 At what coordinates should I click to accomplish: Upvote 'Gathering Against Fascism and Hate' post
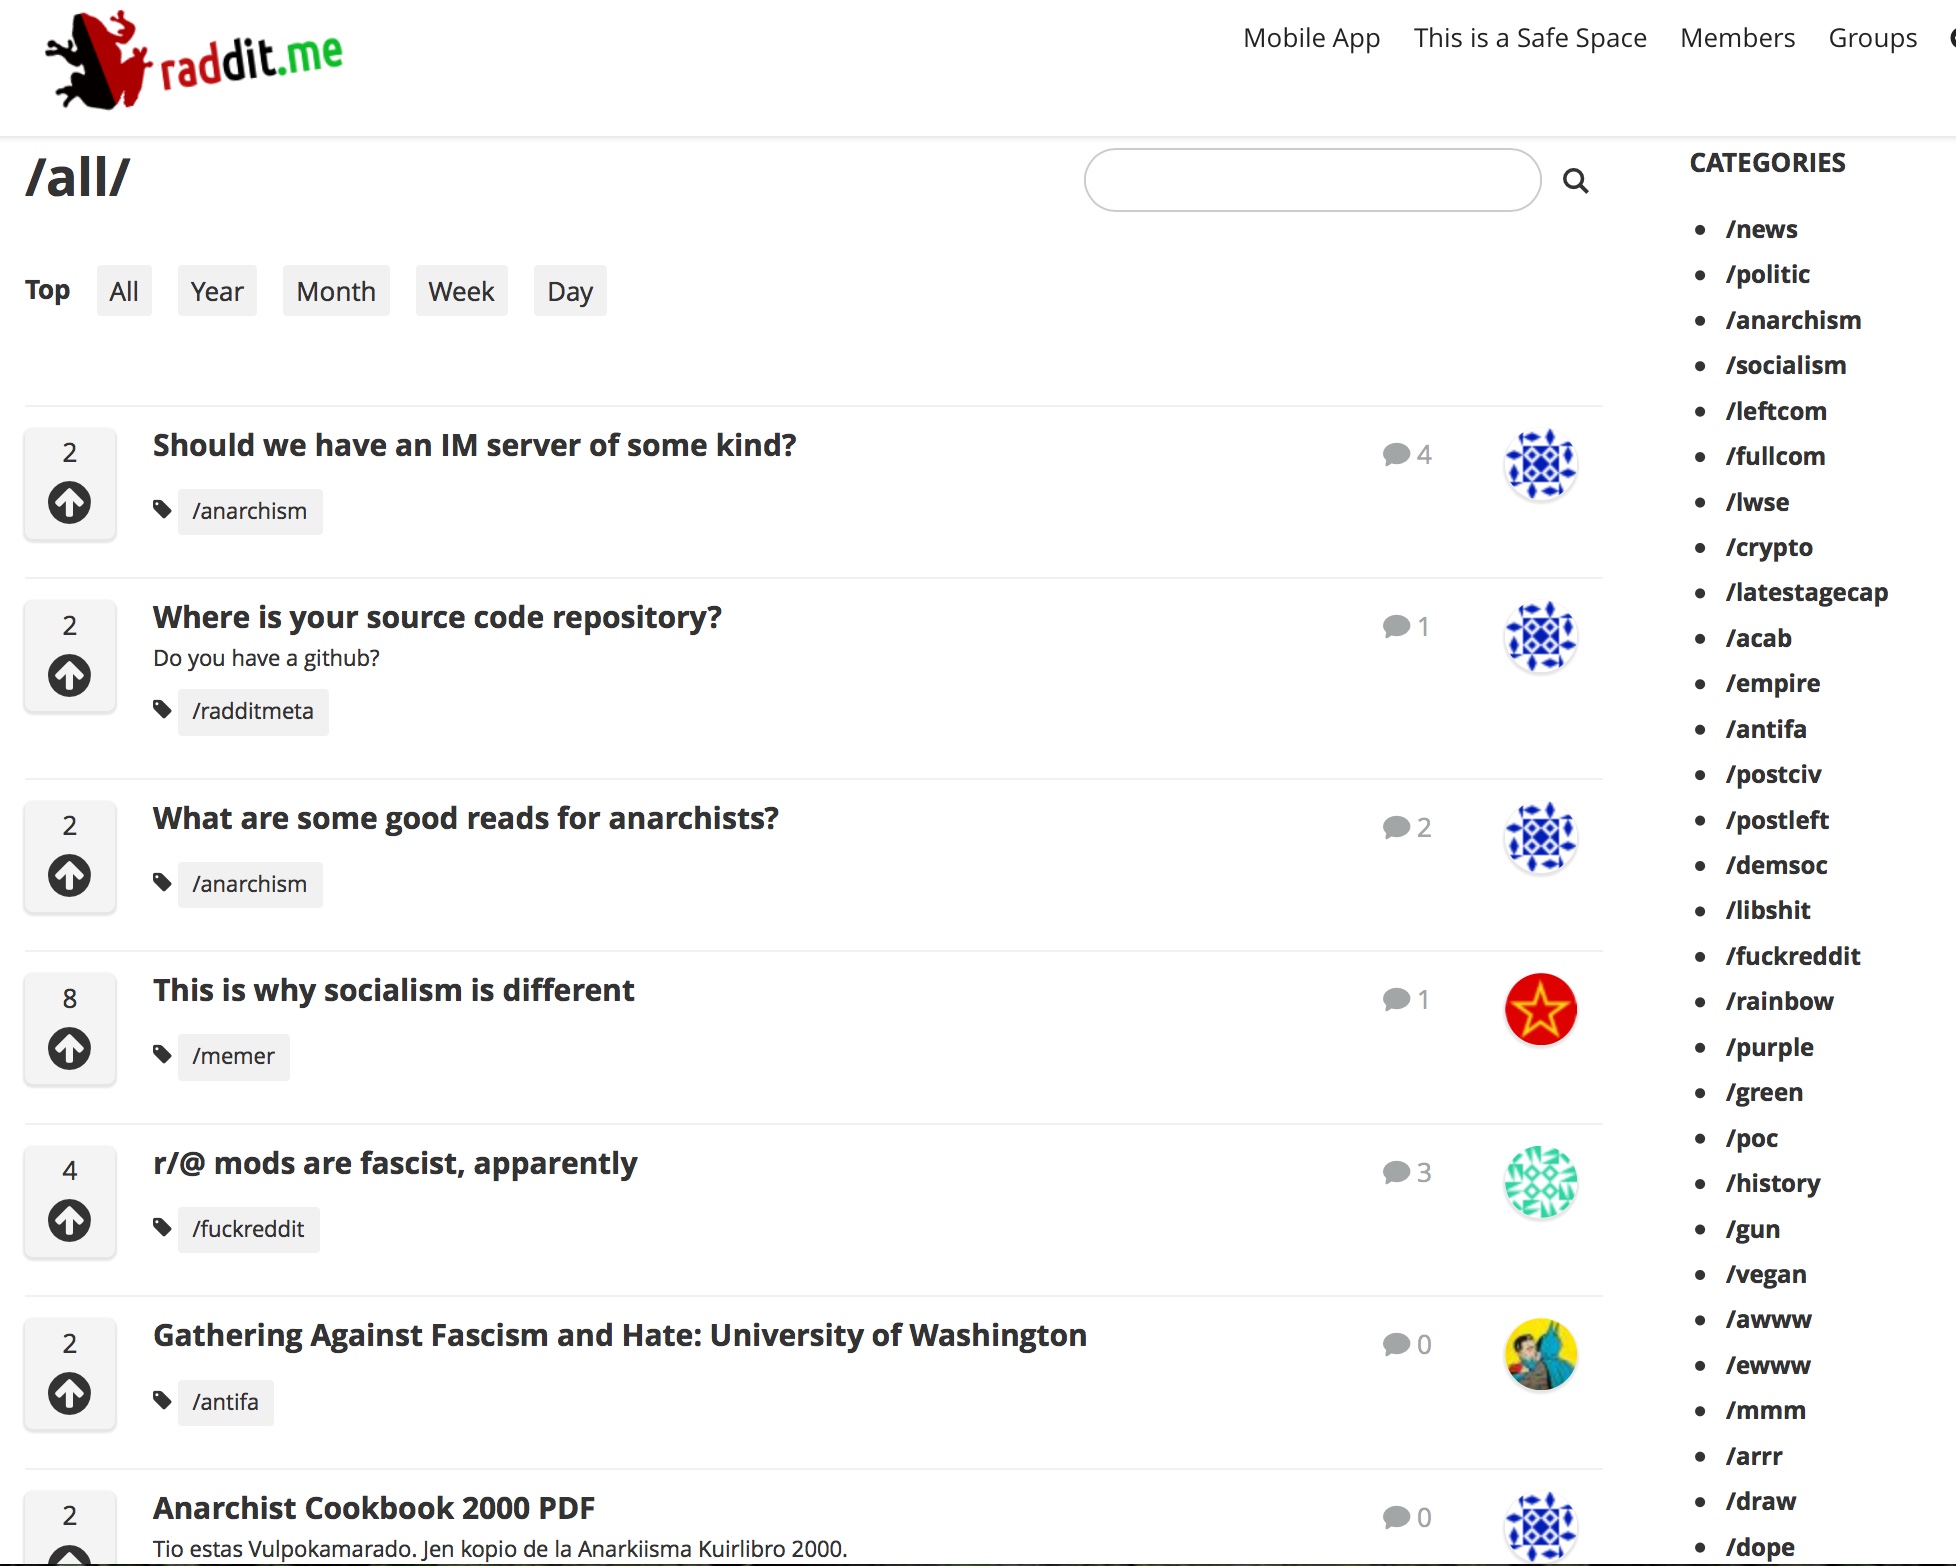click(70, 1393)
